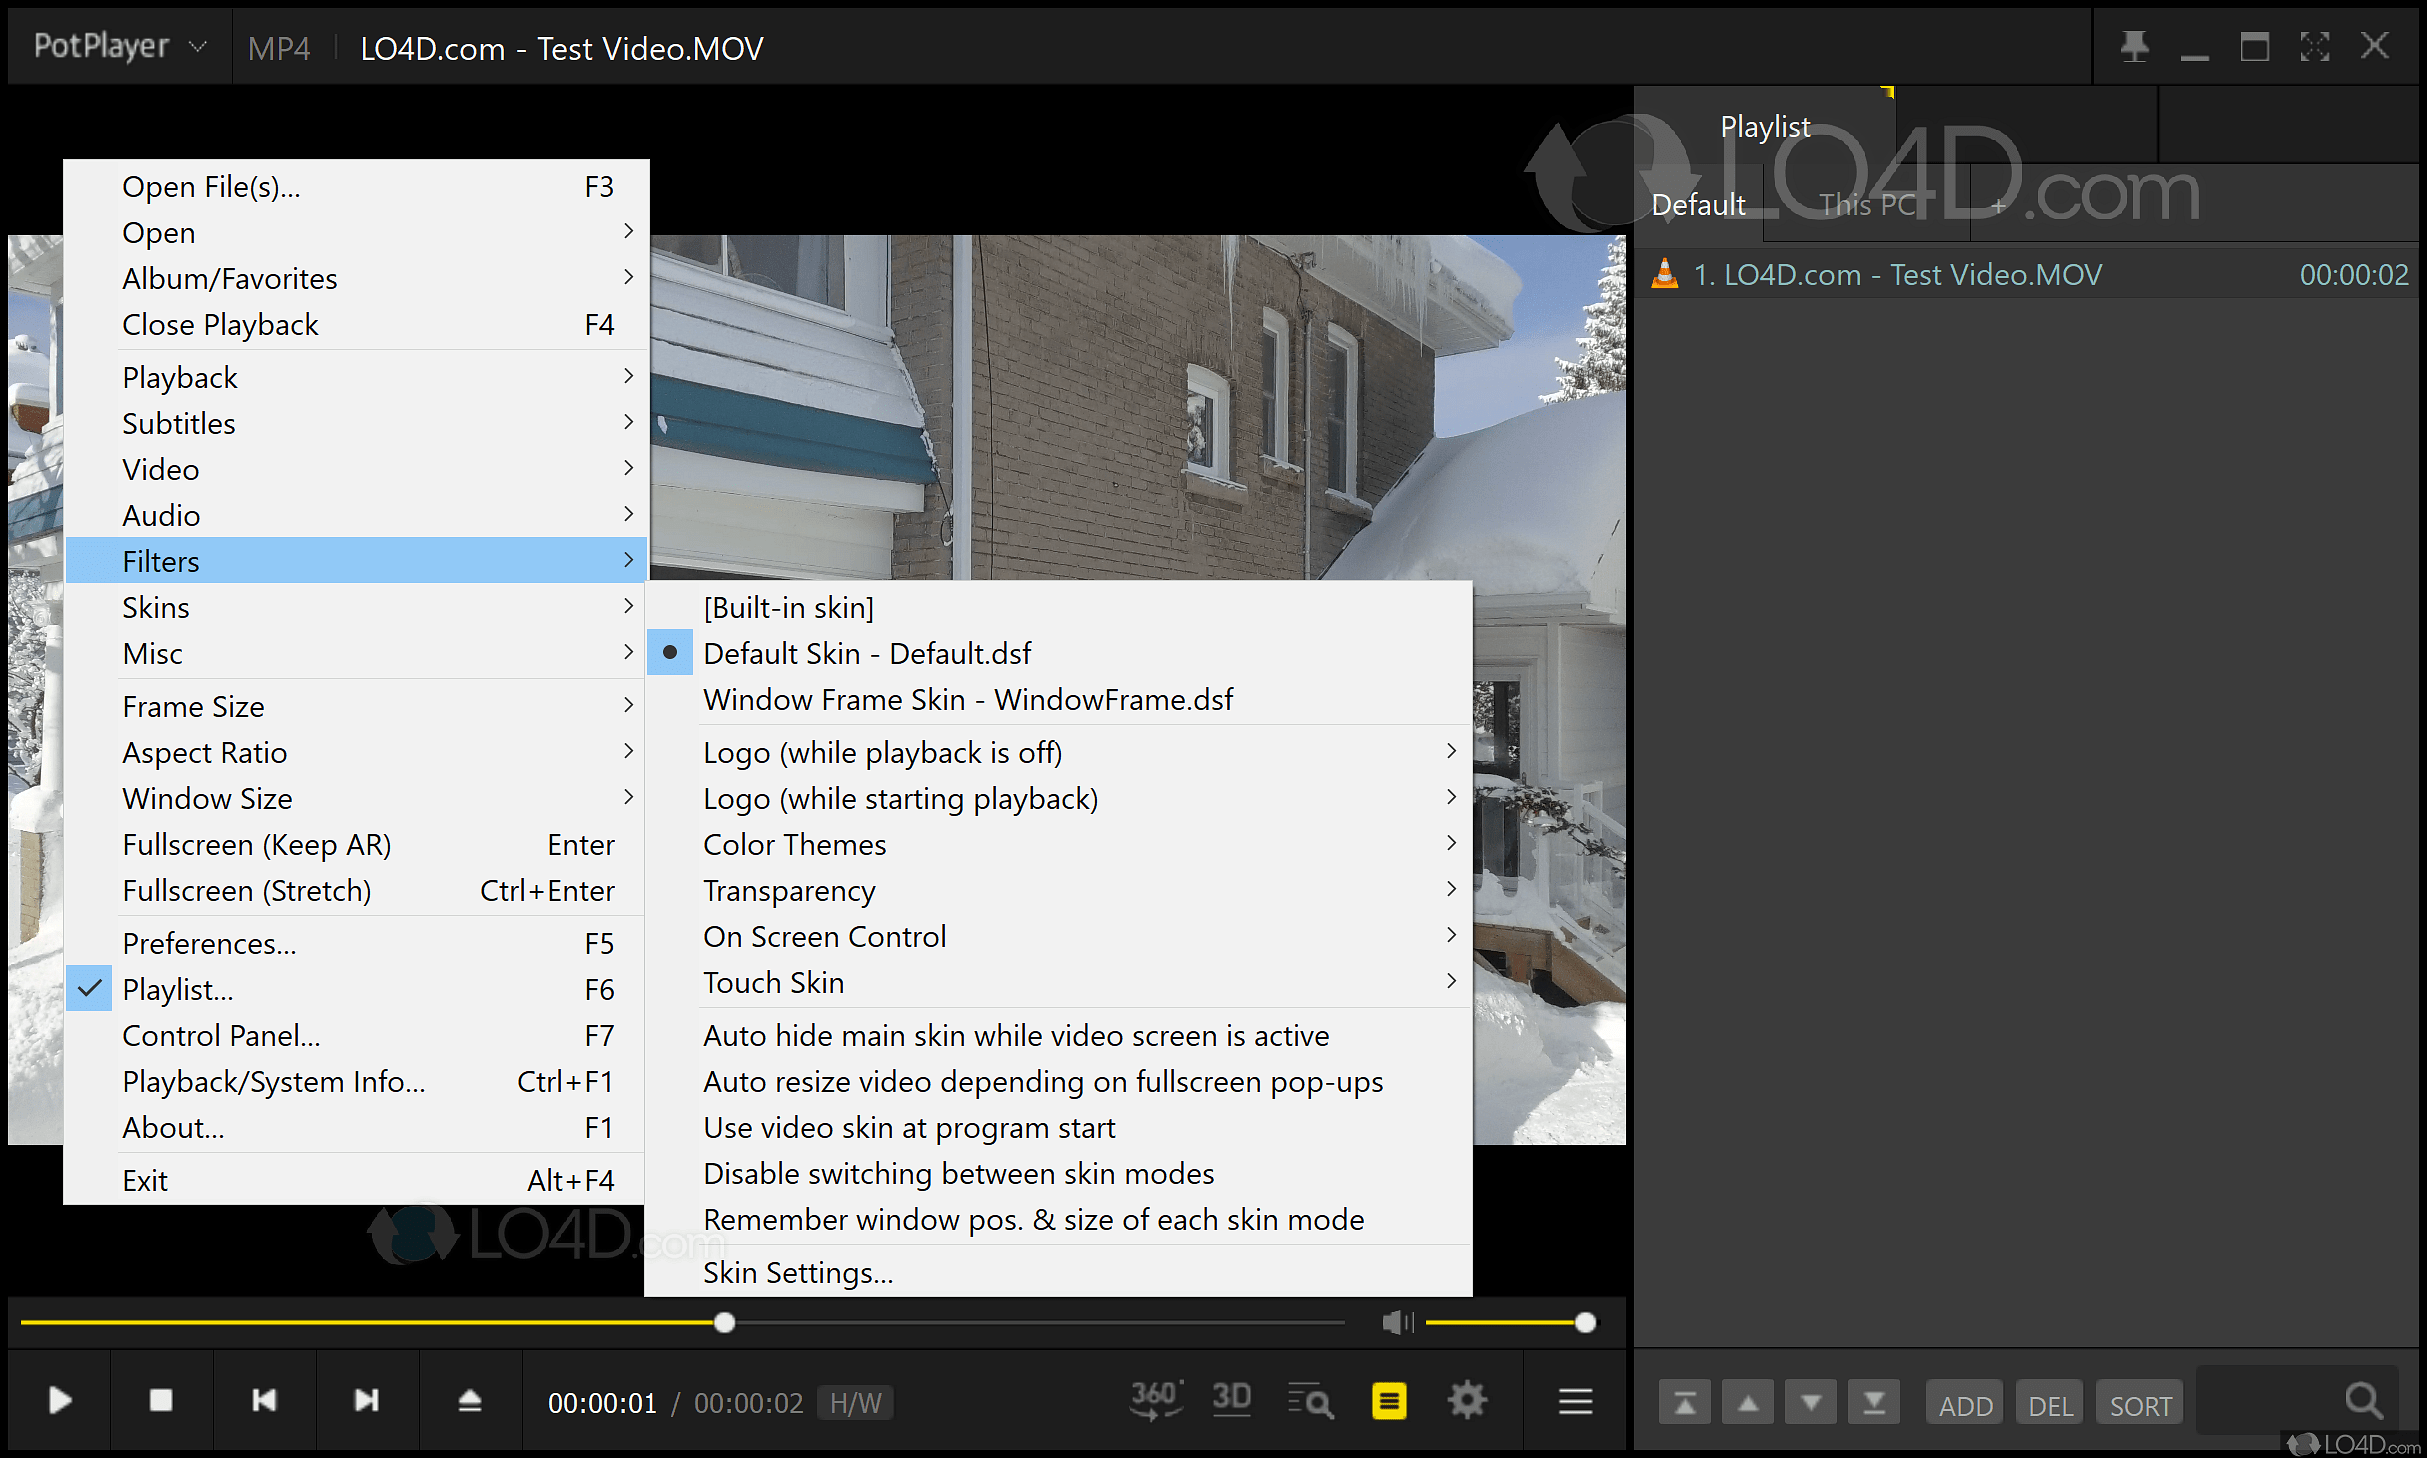Click the yellow playlist toggle icon
This screenshot has height=1458, width=2427.
coord(1388,1401)
